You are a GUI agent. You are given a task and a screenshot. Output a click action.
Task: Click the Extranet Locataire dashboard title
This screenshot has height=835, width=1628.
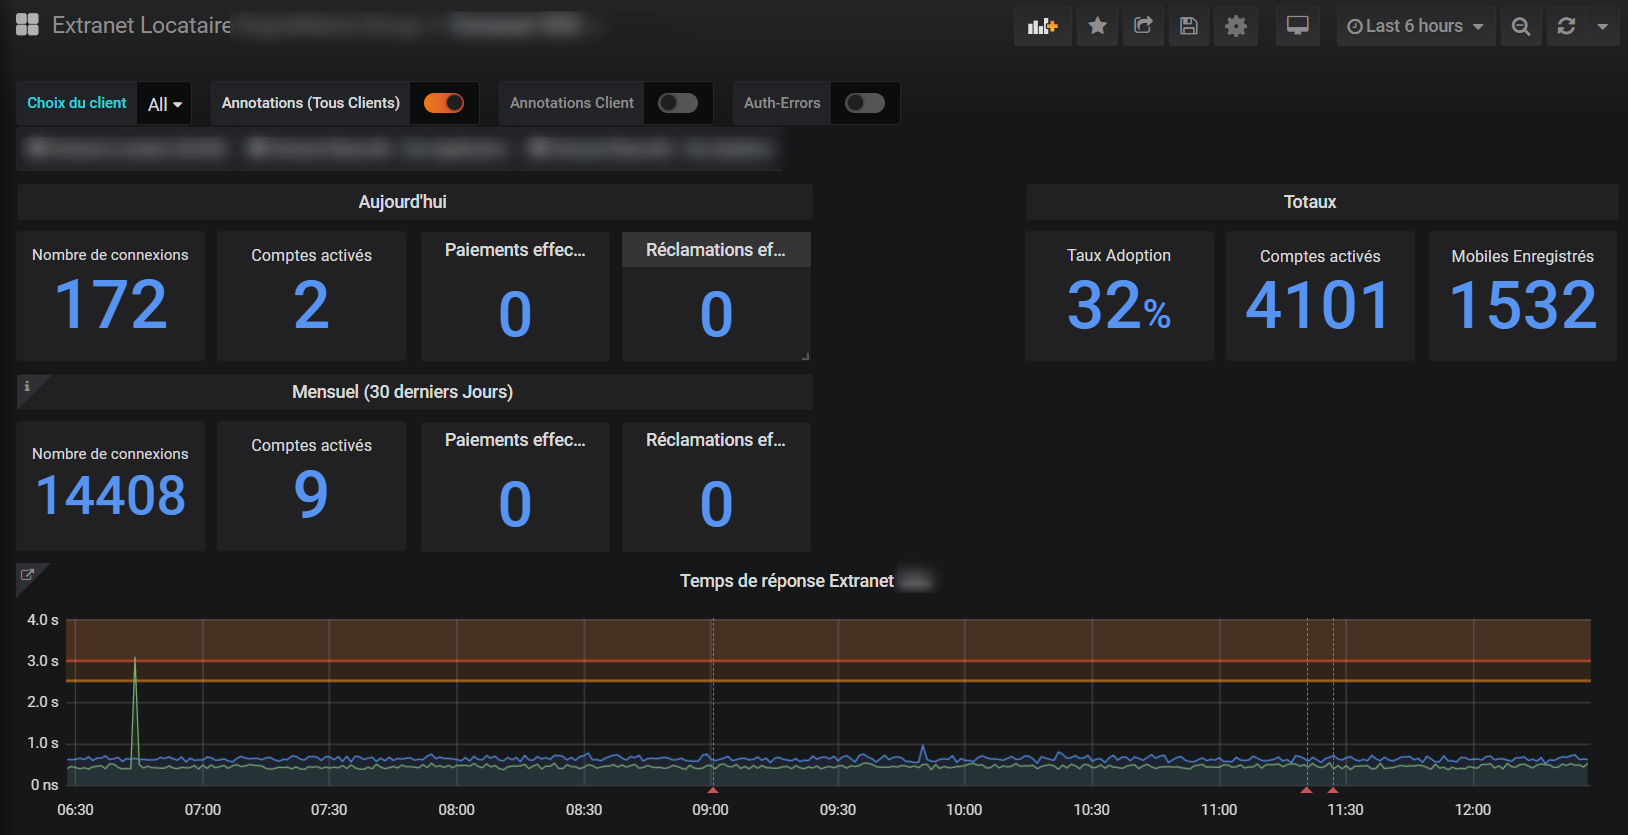click(x=142, y=25)
